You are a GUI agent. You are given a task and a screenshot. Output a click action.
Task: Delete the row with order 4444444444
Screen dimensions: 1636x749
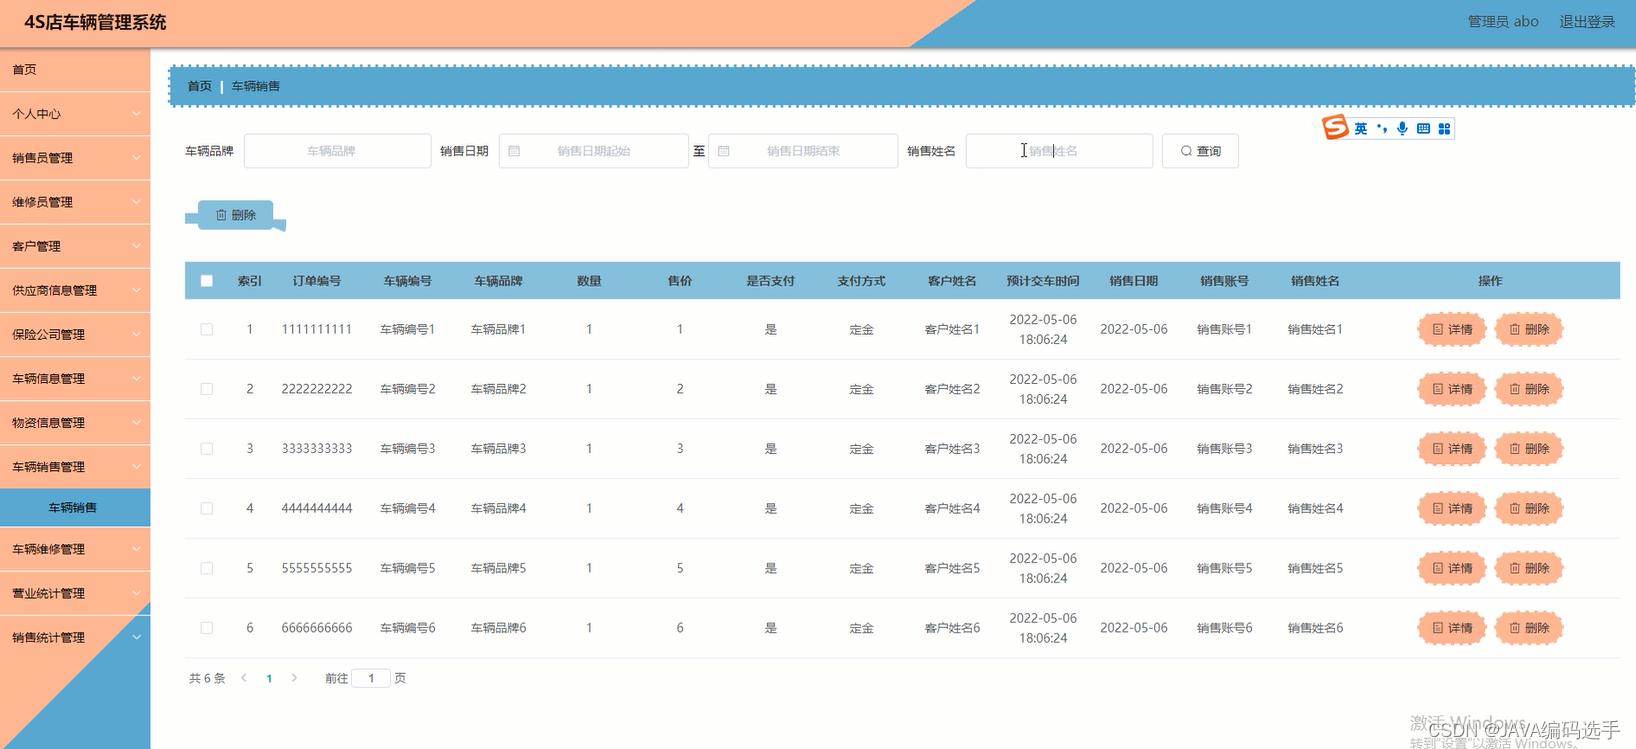[1529, 508]
